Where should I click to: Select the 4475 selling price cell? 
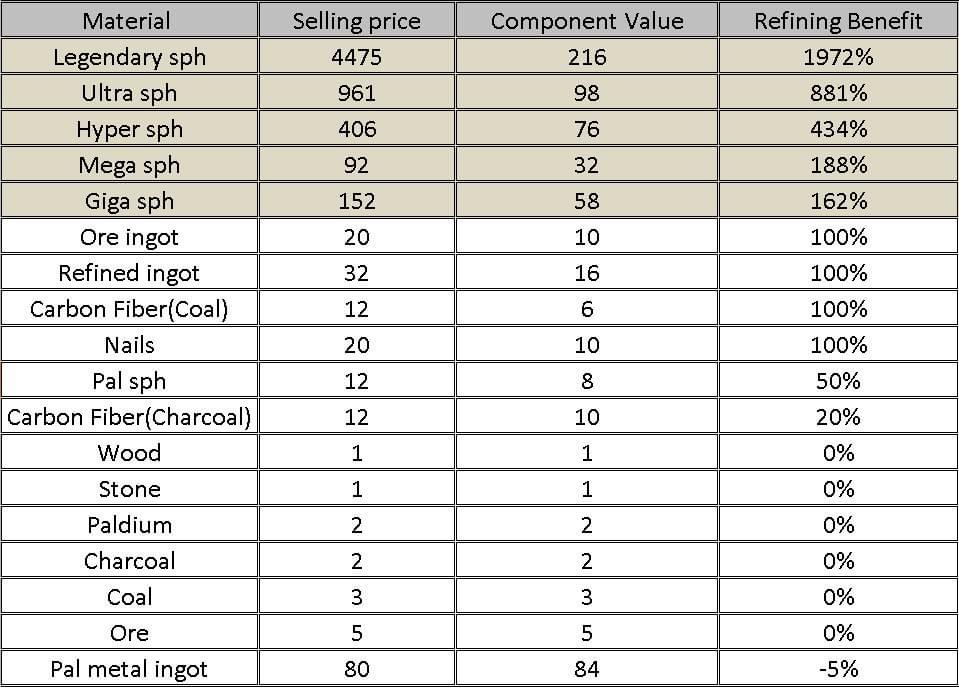(x=356, y=57)
